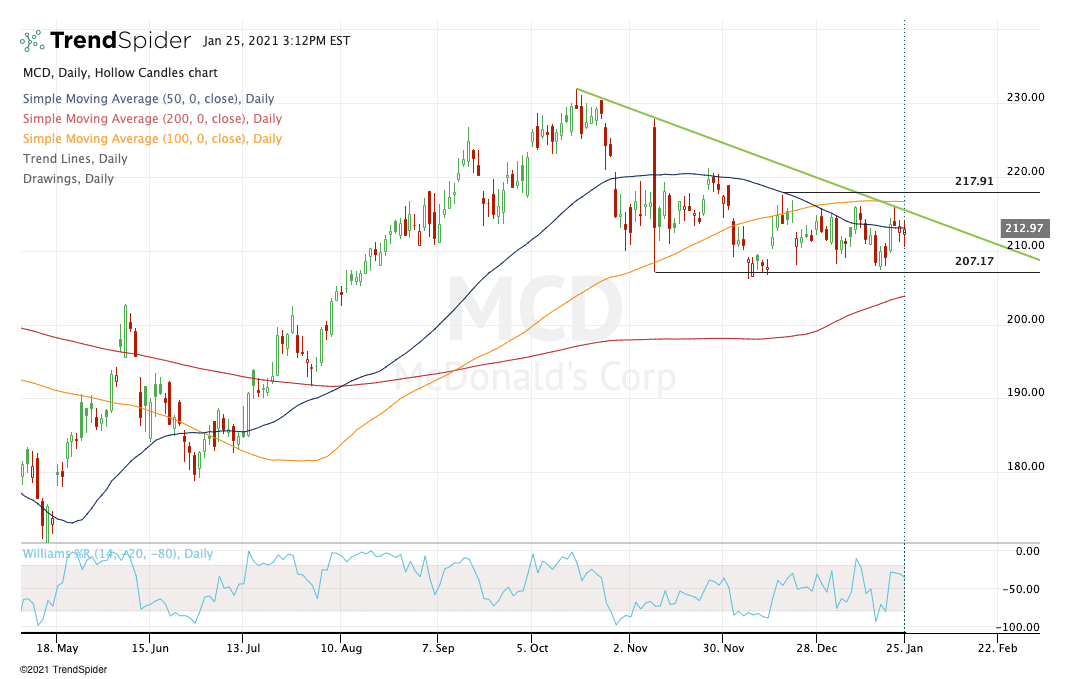This screenshot has width=1070, height=679.
Task: Click the 230.00 price axis label
Action: point(1026,98)
